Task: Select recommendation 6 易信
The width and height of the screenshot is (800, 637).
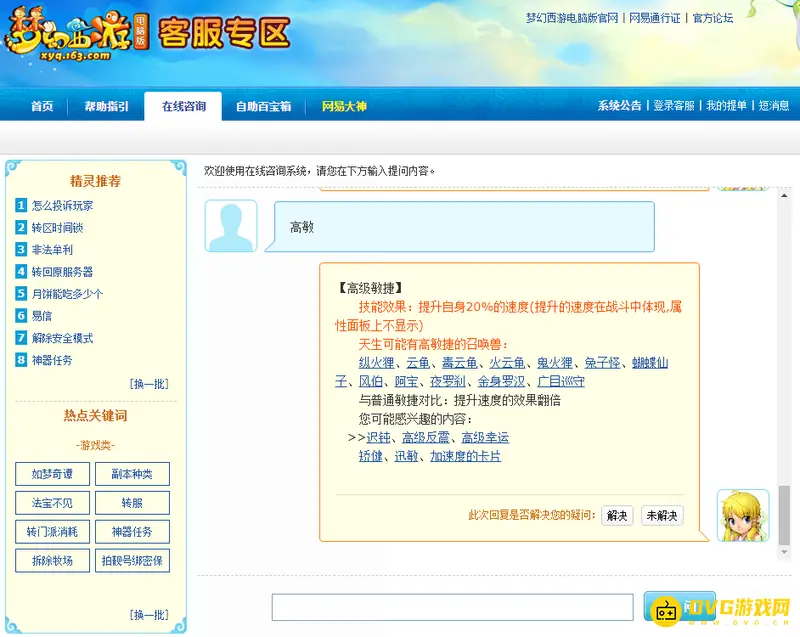Action: coord(42,316)
